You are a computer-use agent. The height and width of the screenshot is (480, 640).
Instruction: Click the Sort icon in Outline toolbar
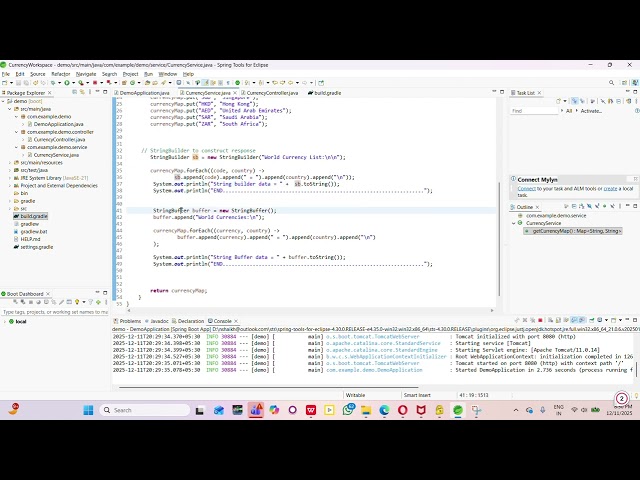(582, 207)
